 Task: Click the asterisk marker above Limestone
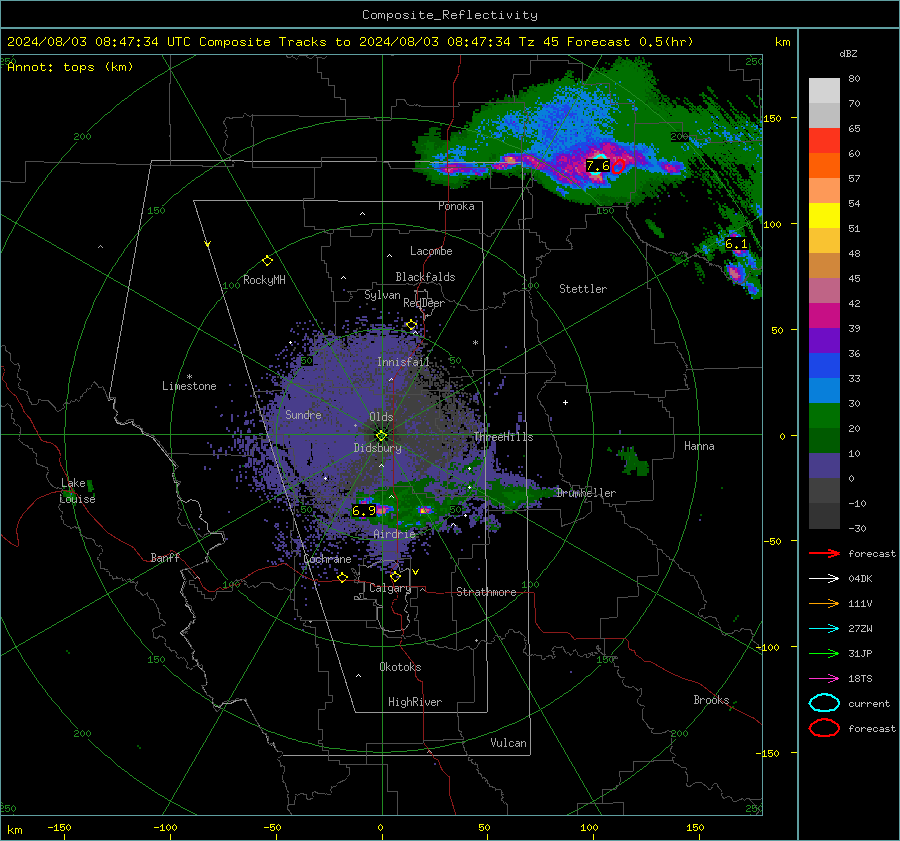(x=189, y=377)
